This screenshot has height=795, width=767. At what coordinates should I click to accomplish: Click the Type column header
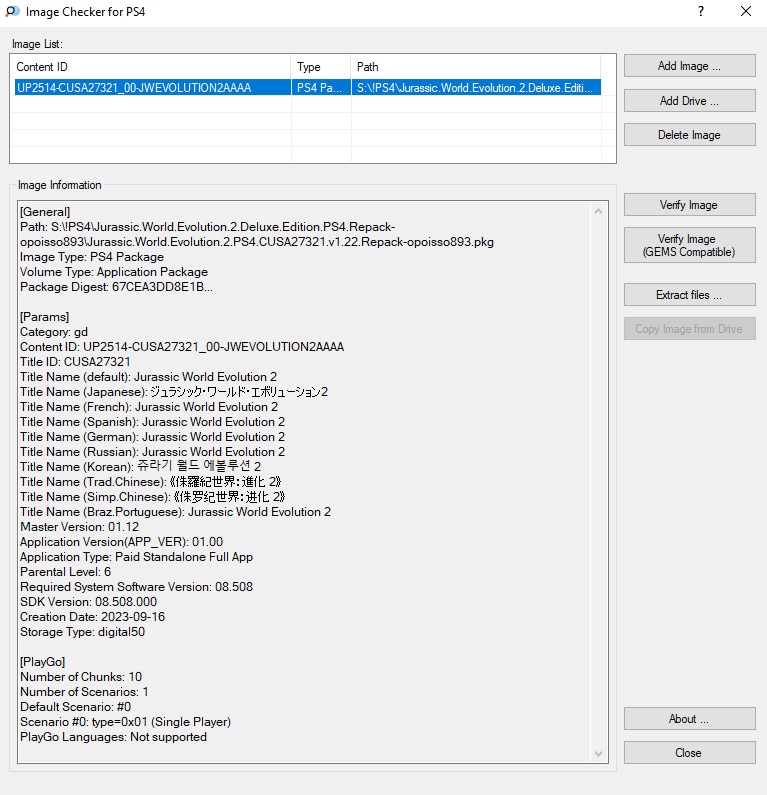point(321,67)
